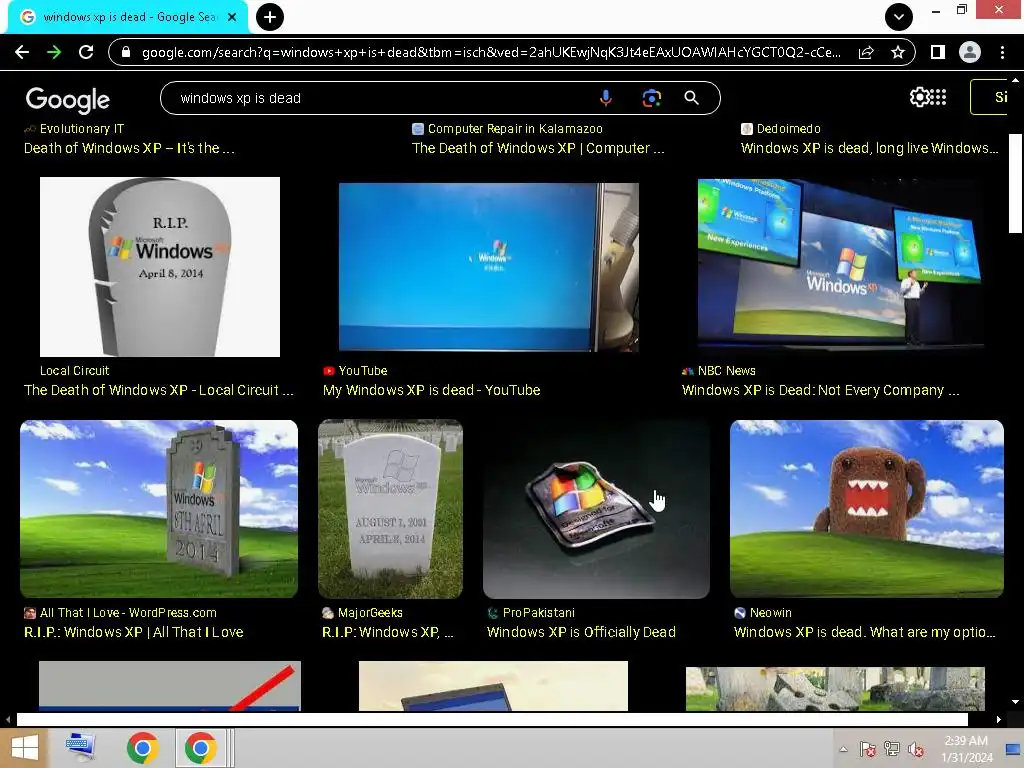Open the Google apps grid
The width and height of the screenshot is (1024, 768).
coord(938,97)
